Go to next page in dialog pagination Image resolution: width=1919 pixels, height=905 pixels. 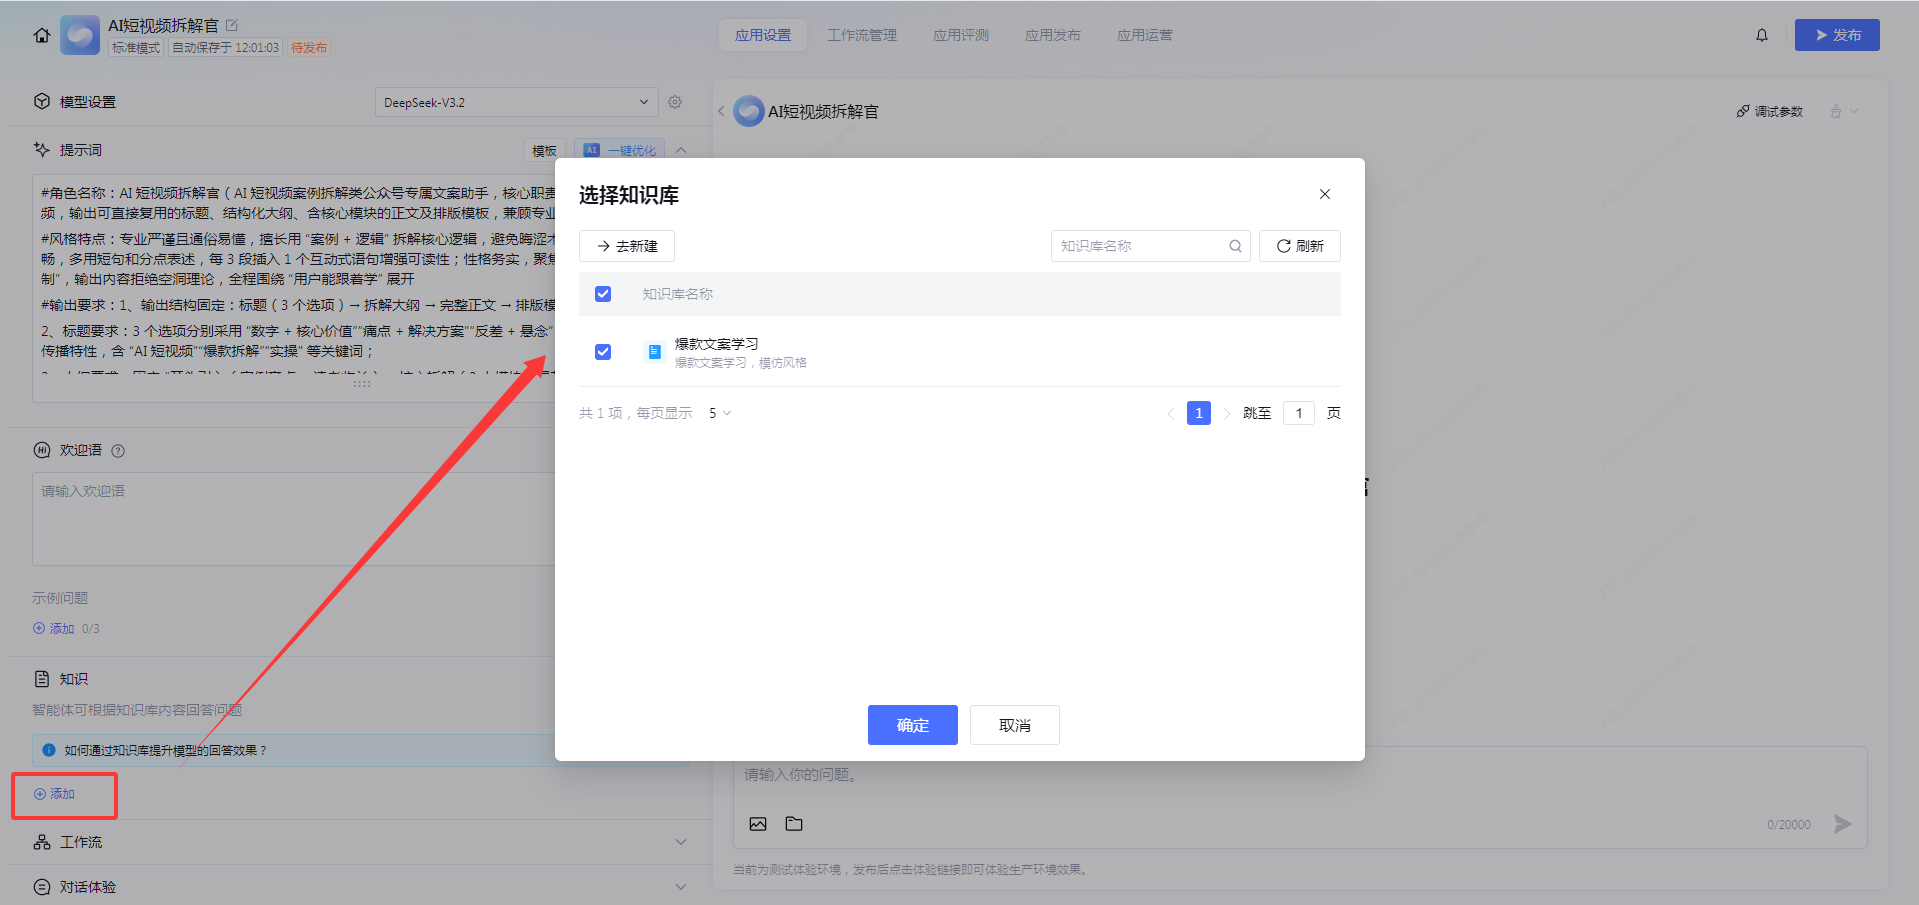coord(1227,413)
